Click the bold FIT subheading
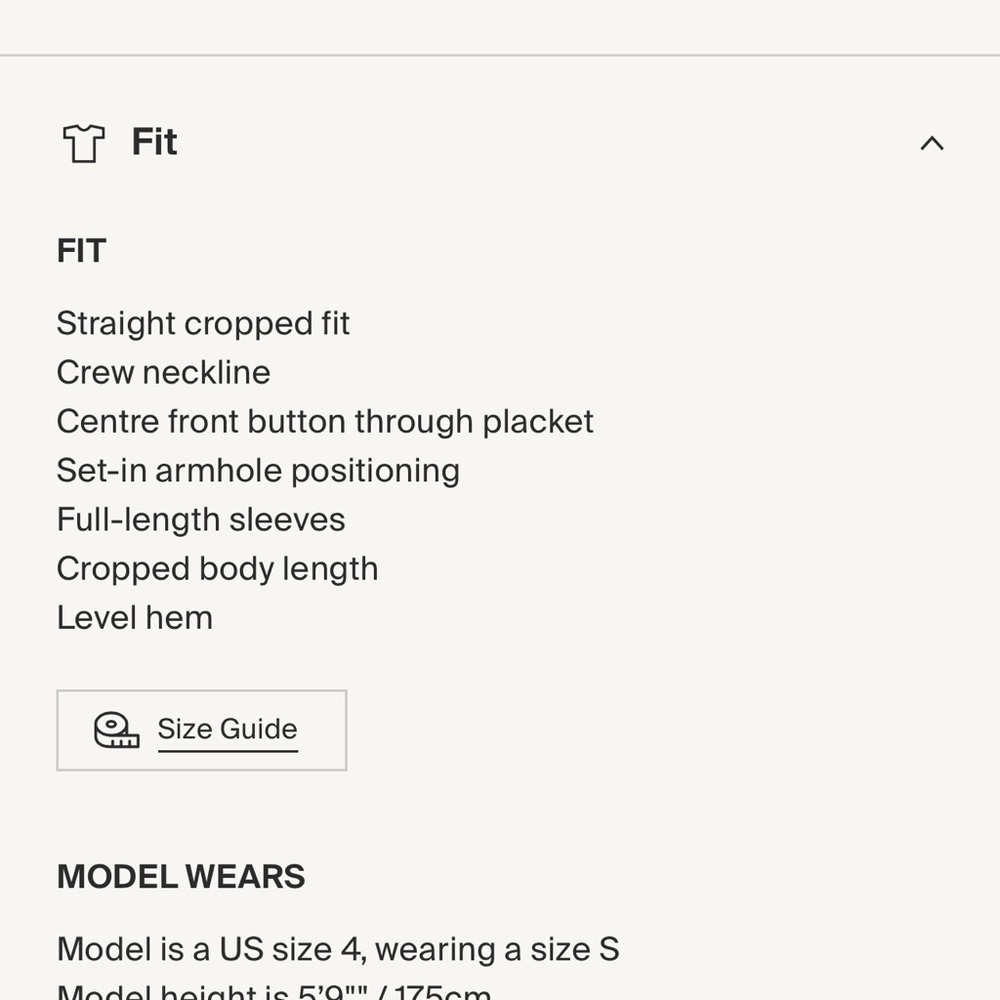Screen dimensions: 1000x1000 tap(81, 250)
